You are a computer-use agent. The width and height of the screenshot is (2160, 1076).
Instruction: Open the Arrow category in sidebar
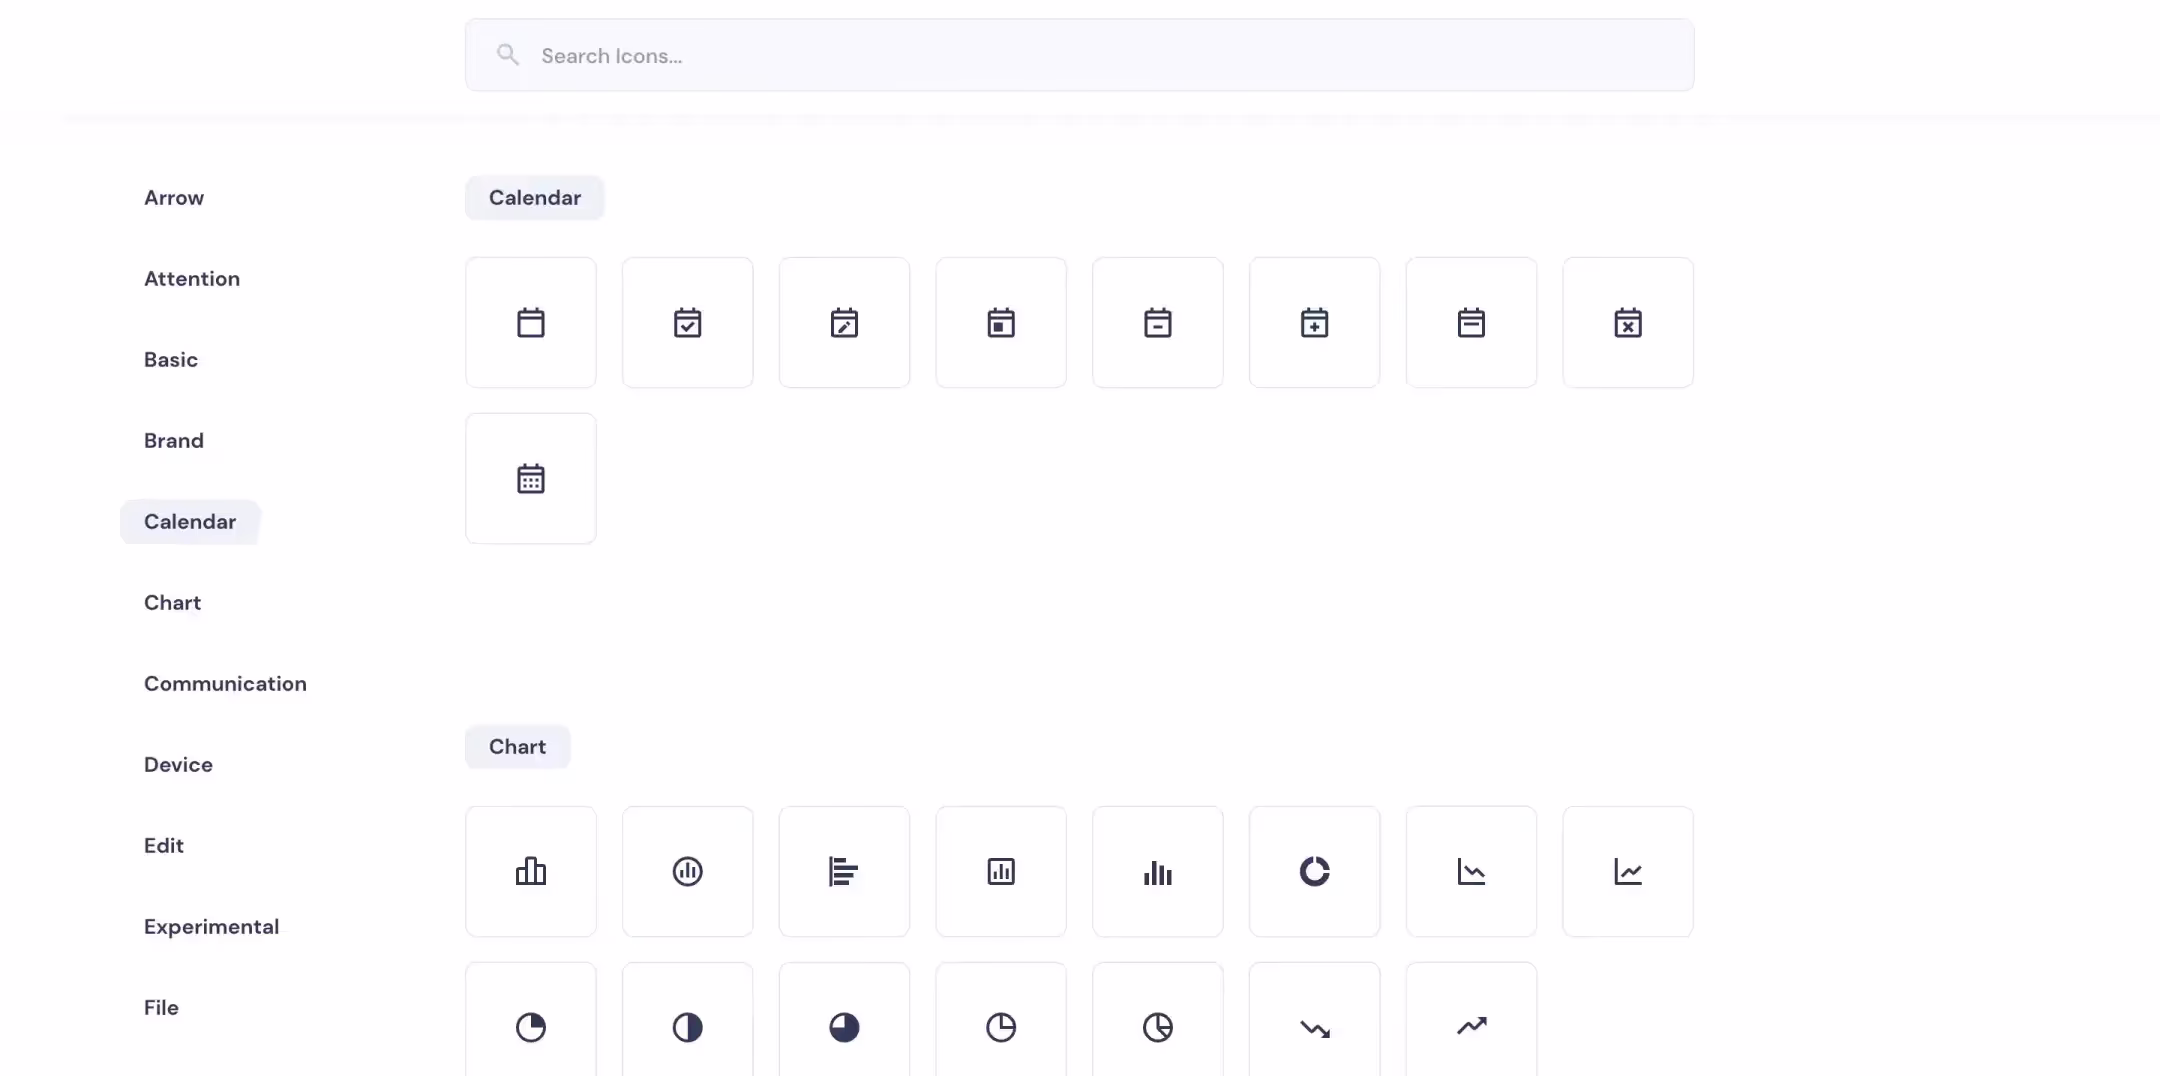[174, 198]
